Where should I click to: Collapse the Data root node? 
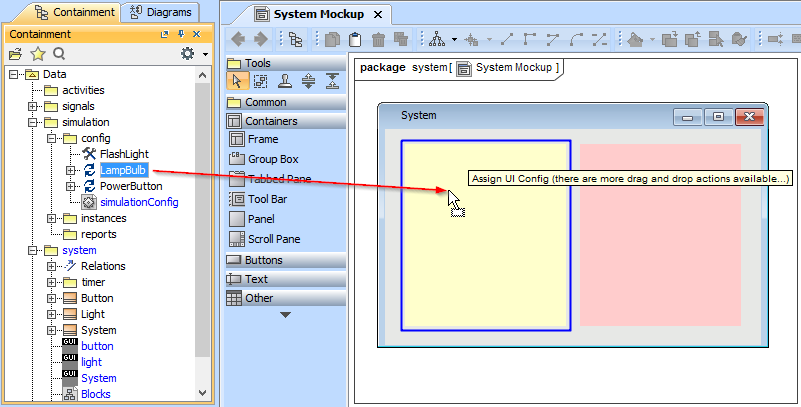click(13, 75)
